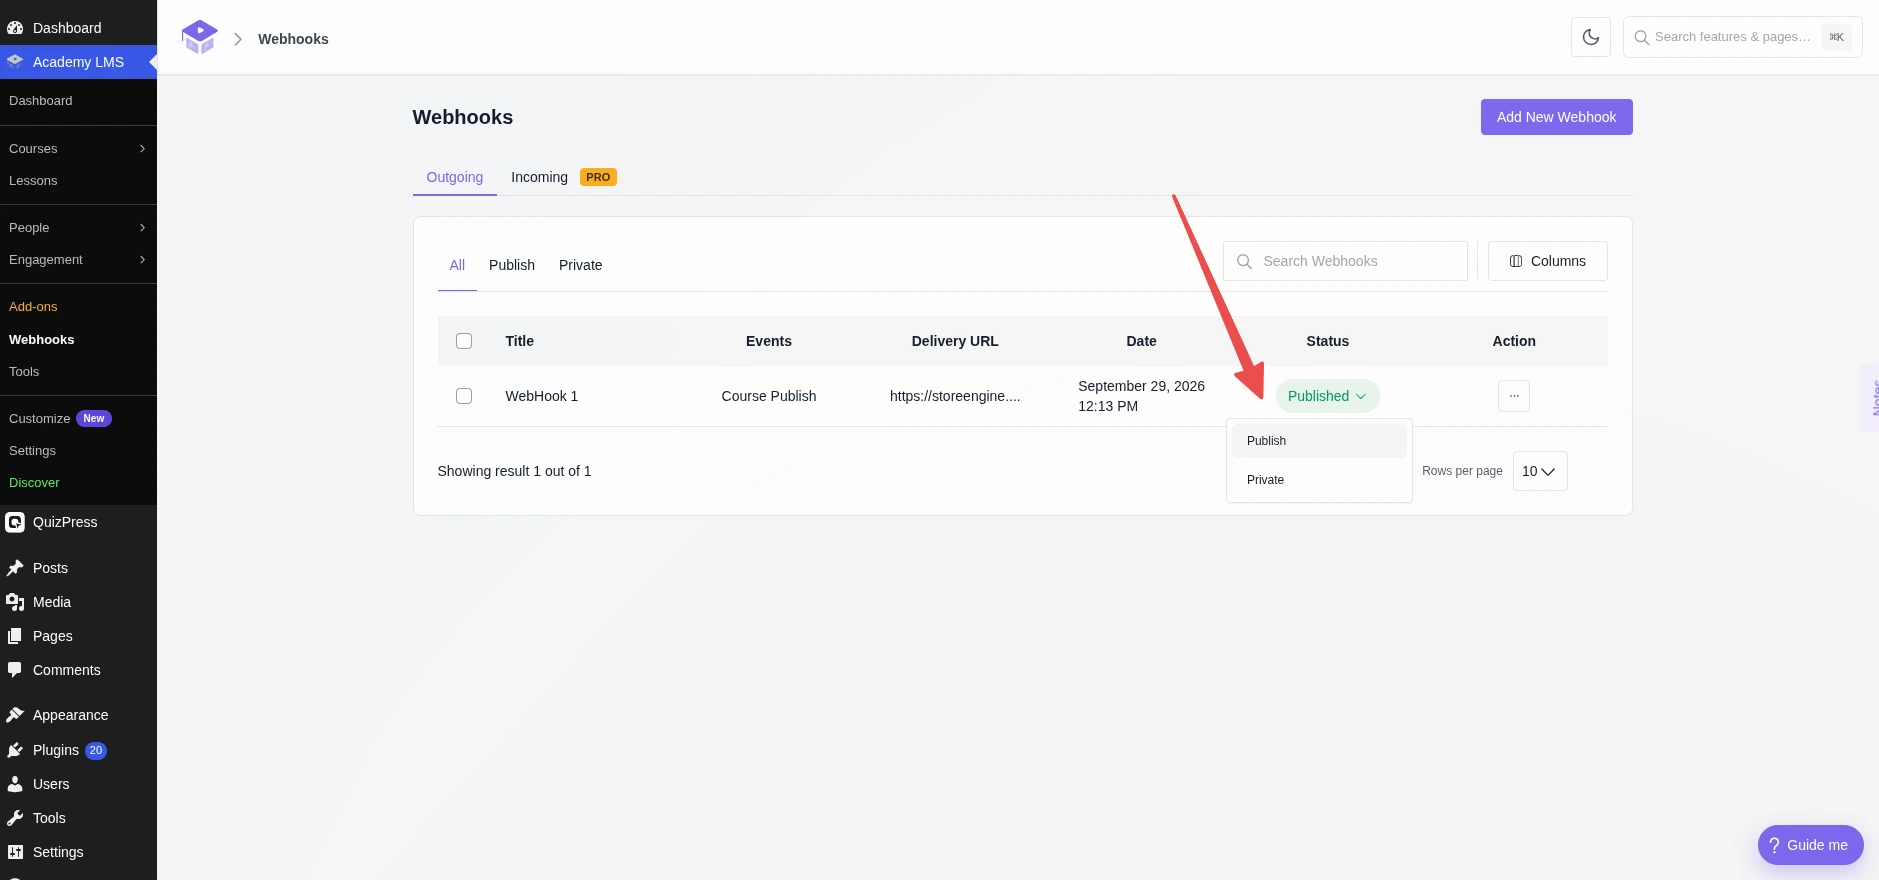Focus the Search Webhooks field
Image resolution: width=1879 pixels, height=880 pixels.
[x=1345, y=261]
